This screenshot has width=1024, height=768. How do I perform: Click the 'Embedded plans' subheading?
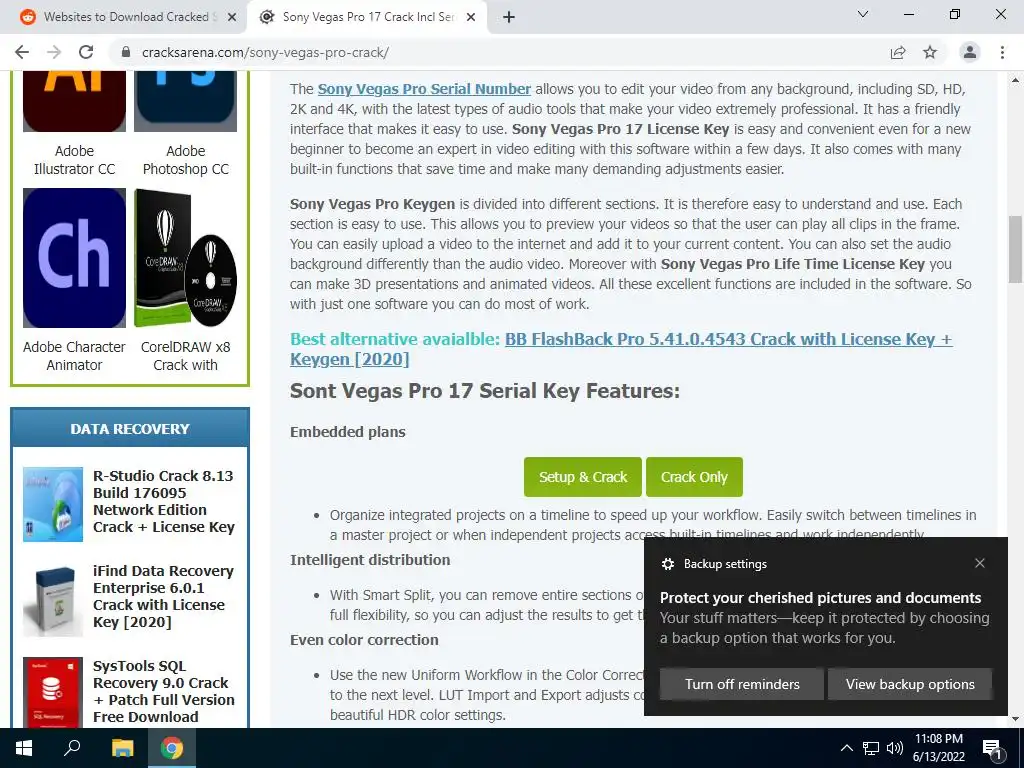click(347, 432)
